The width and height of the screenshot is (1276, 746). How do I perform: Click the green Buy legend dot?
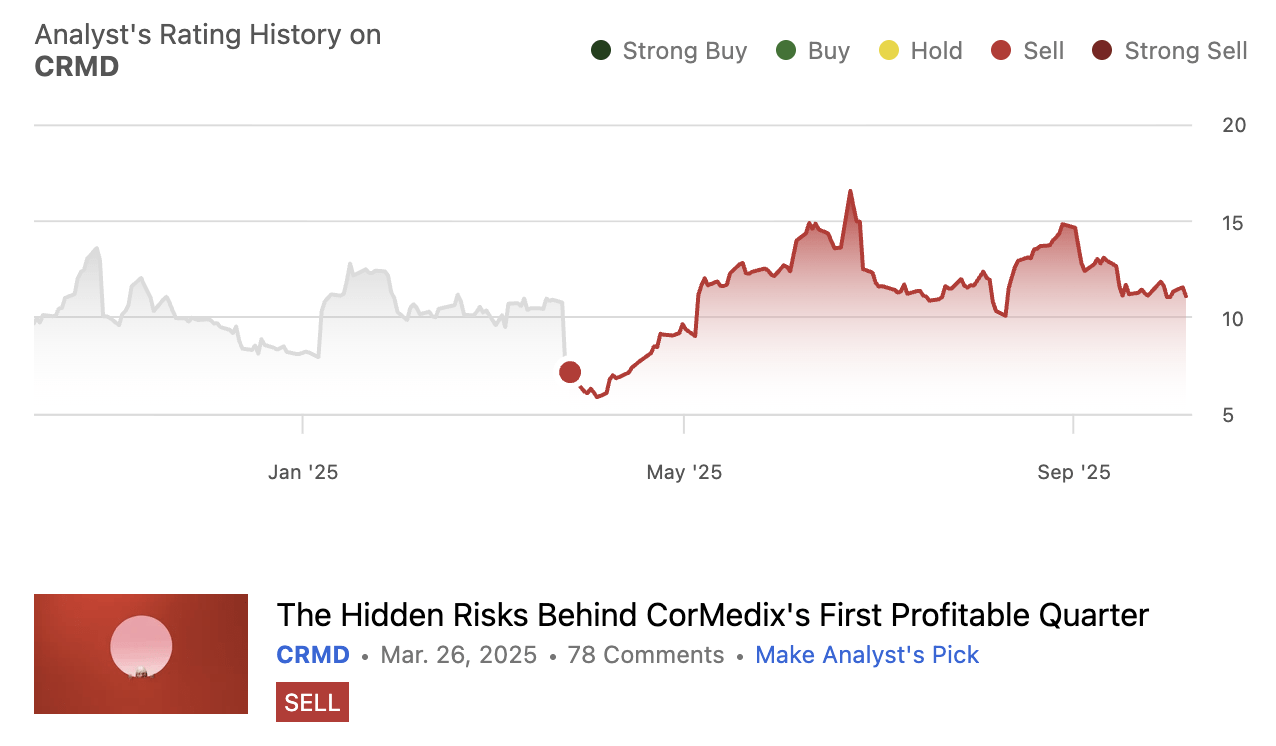(786, 51)
